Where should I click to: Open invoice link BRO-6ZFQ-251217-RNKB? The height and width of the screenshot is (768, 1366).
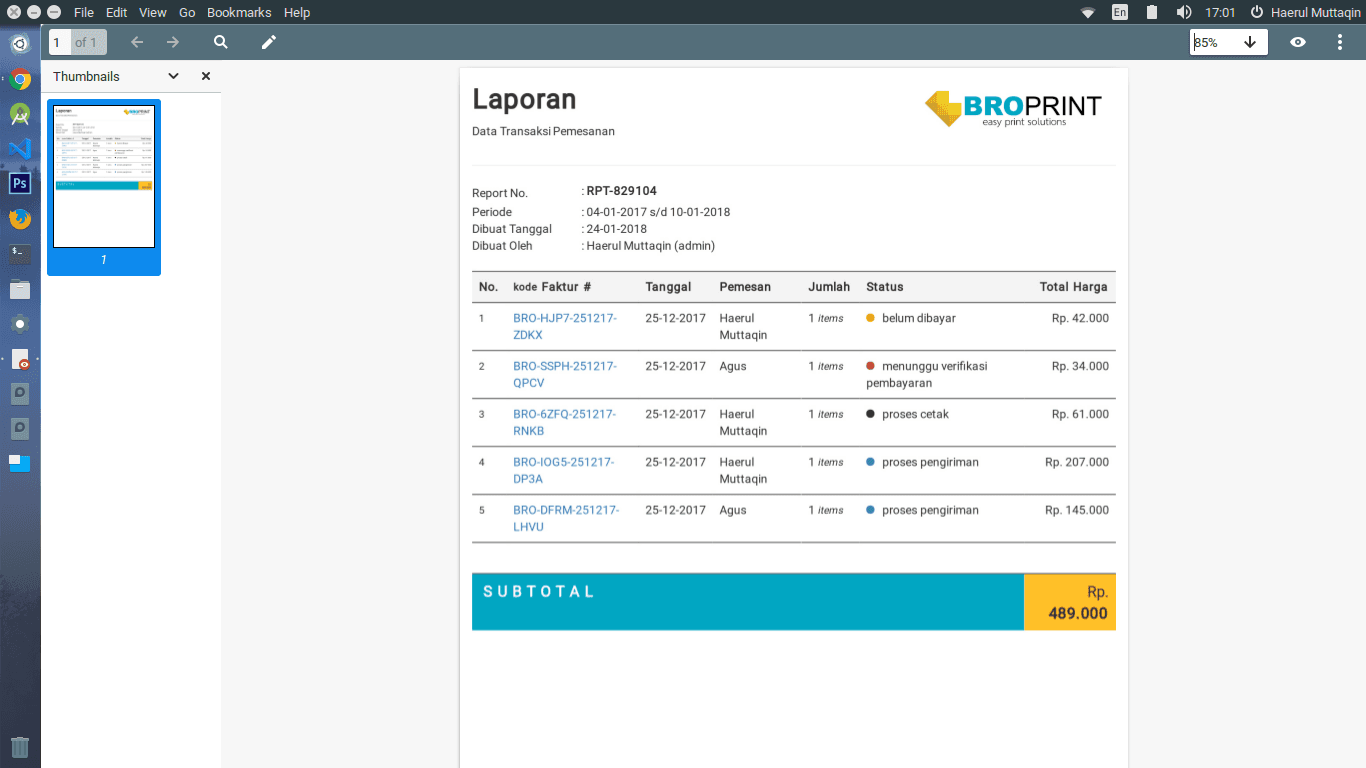(x=565, y=422)
